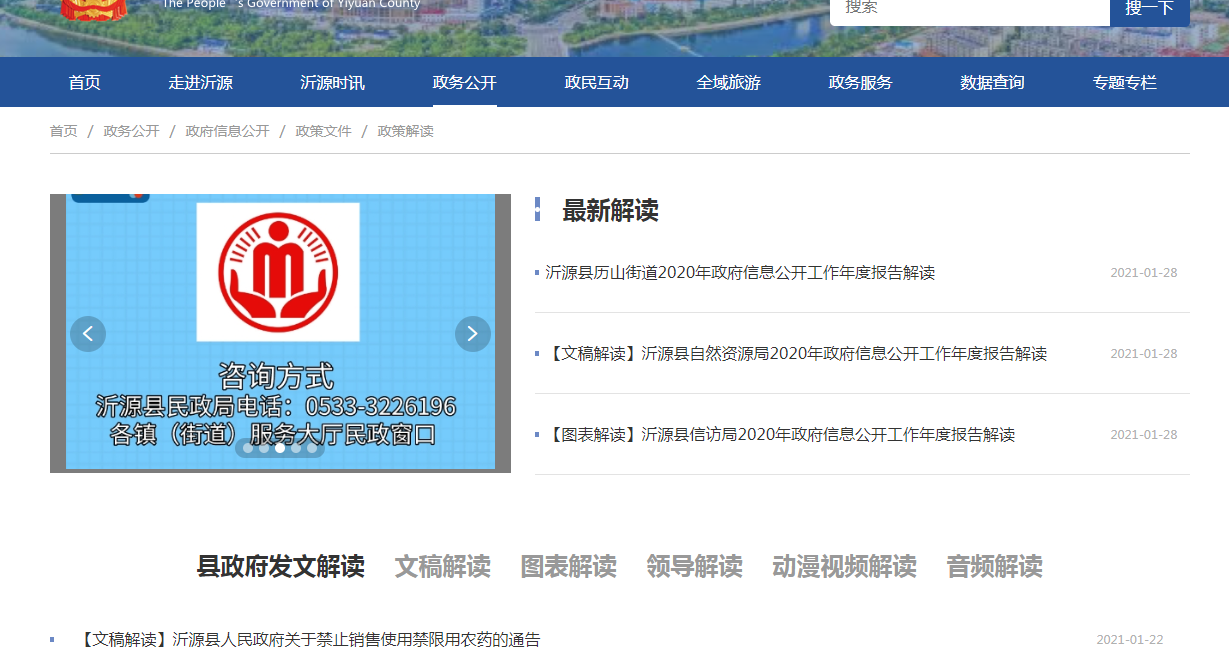Open 沂源县历山街道2020年 annual report article

[740, 273]
